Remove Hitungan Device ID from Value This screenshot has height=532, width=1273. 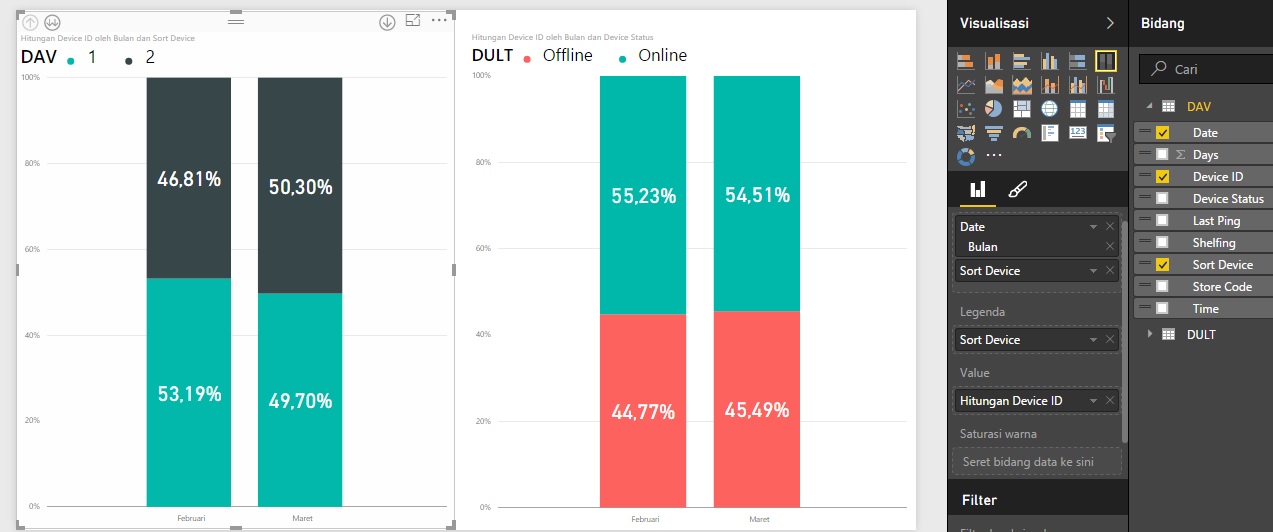click(1109, 401)
